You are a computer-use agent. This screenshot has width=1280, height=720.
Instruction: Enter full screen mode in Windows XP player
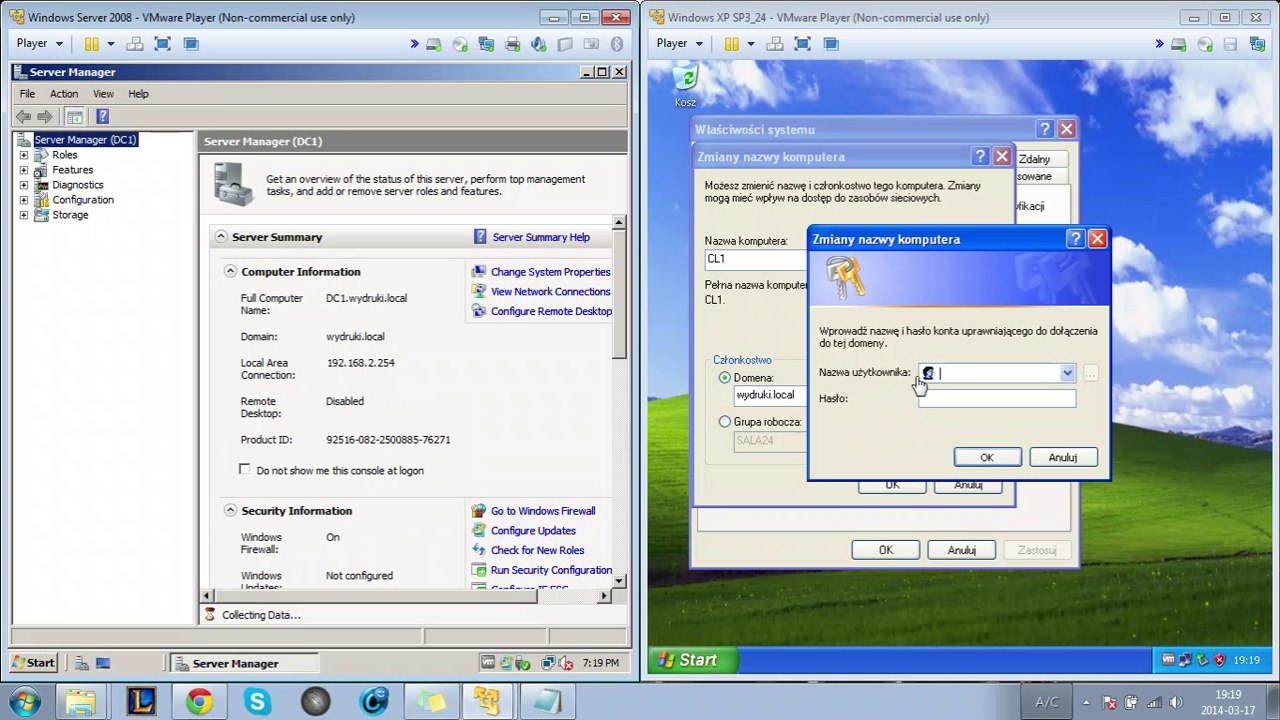coord(803,44)
